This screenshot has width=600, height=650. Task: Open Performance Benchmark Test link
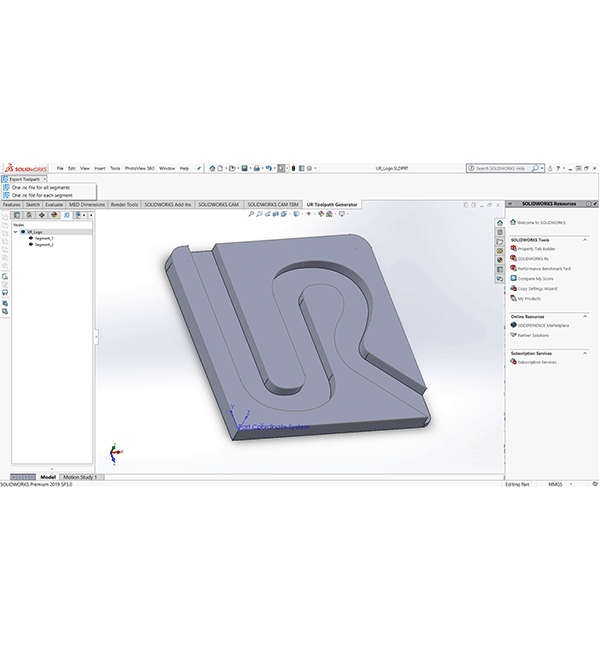point(544,269)
